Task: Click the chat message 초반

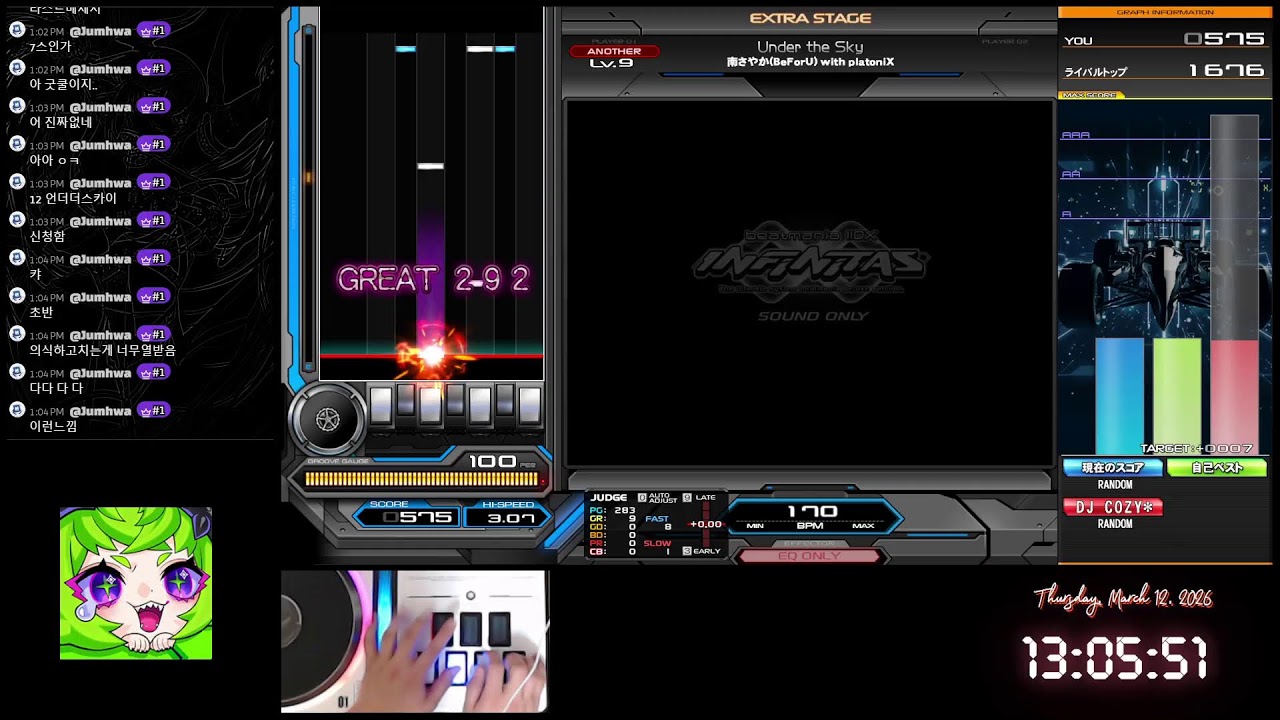Action: pyautogui.click(x=41, y=312)
